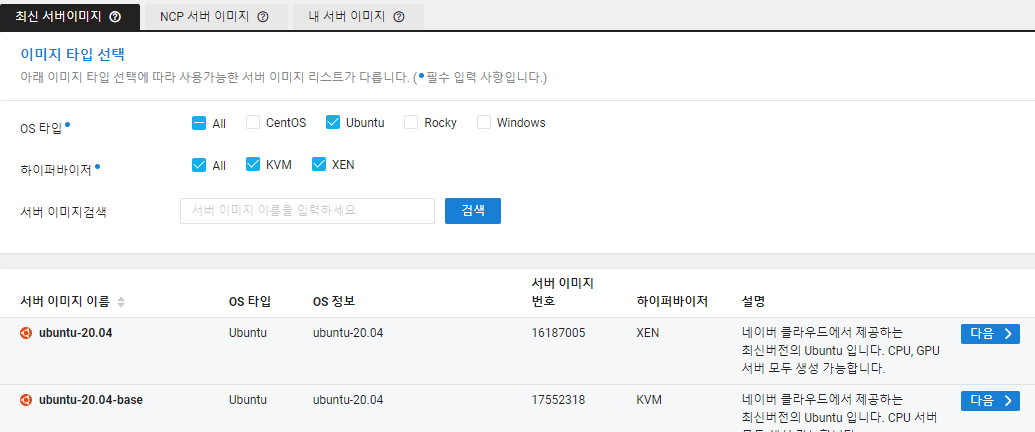Open the 내 서버 이미지 tab
Viewport: 1035px width, 432px height.
point(348,17)
